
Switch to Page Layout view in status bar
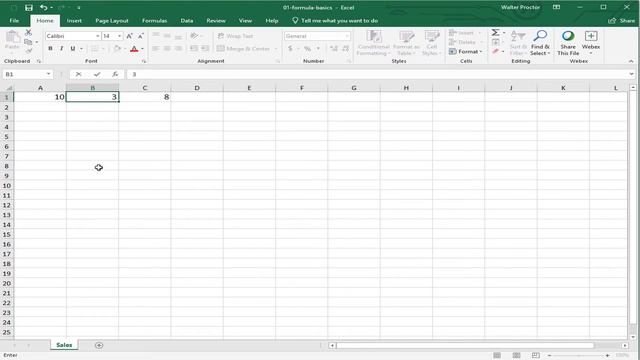point(516,356)
